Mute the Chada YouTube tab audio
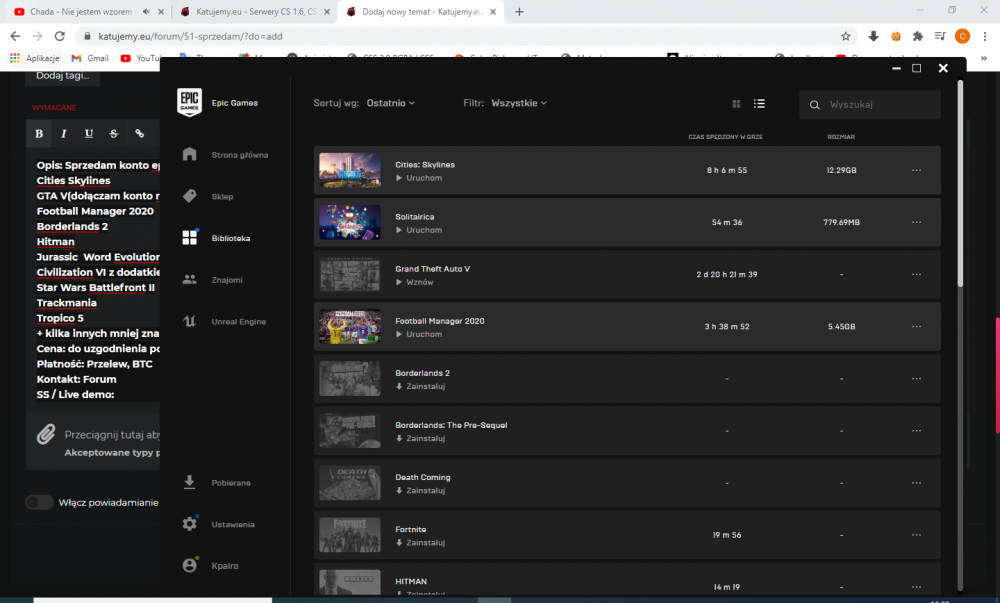 coord(146,11)
